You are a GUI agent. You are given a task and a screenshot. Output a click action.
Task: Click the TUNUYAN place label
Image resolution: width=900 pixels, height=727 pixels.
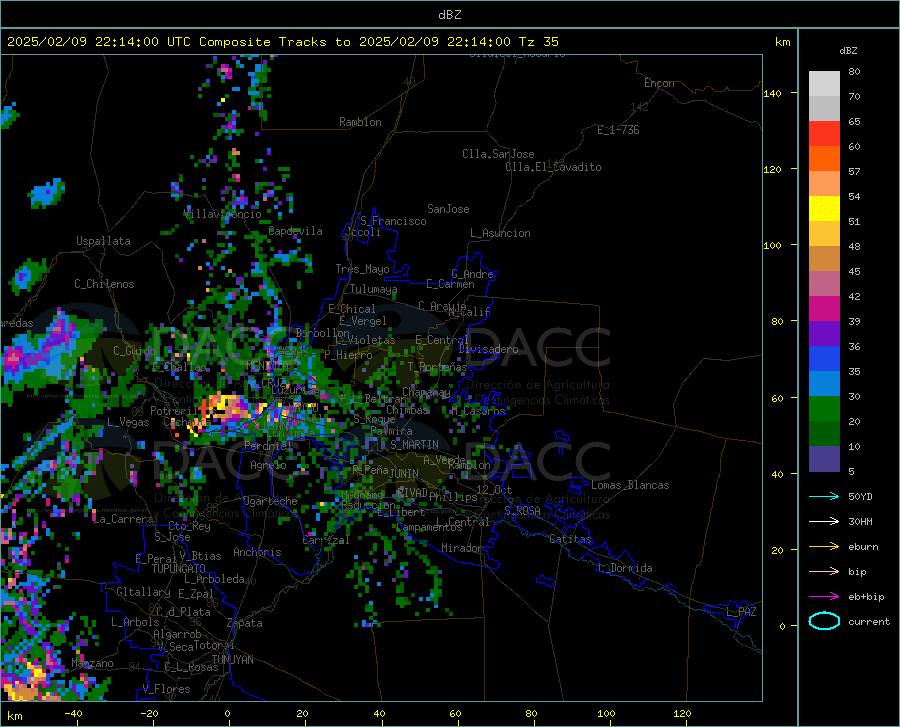232,660
